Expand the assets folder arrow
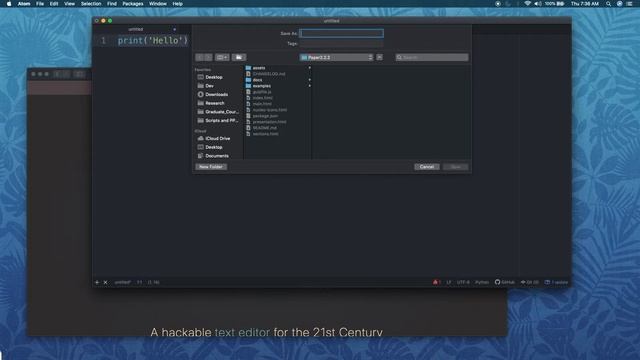This screenshot has height=360, width=640. coord(309,68)
